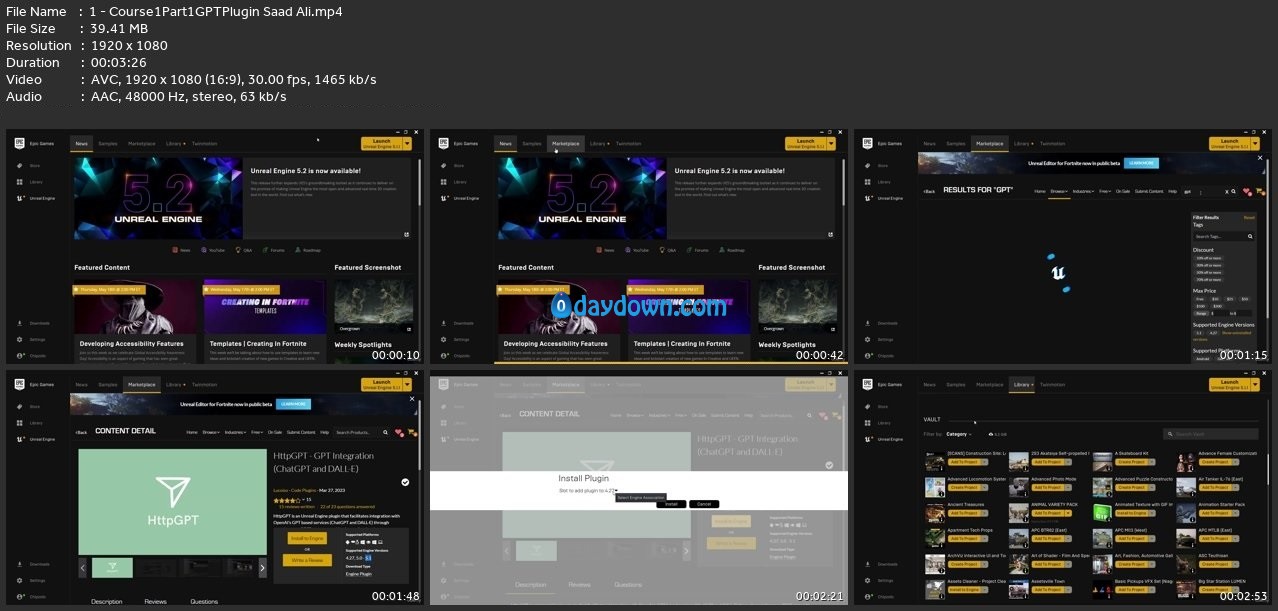Click search magnifier icon in 00:01:48 frame
Viewport: 1278px width, 611px height.
(385, 432)
